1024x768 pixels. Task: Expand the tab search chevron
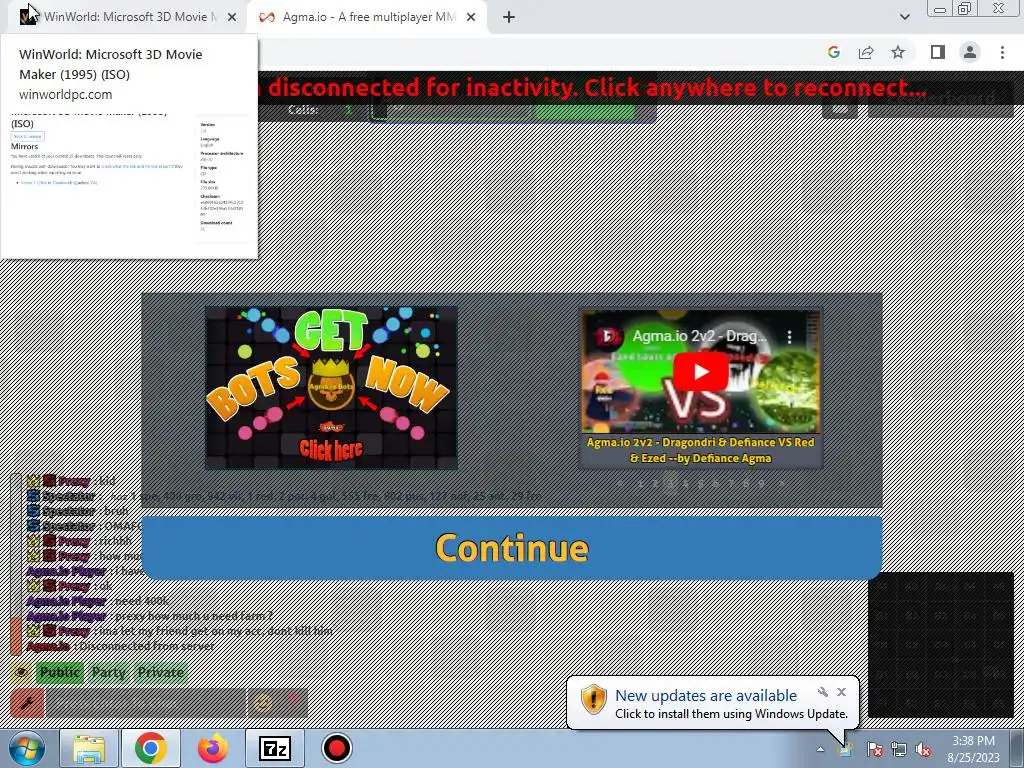(x=904, y=17)
